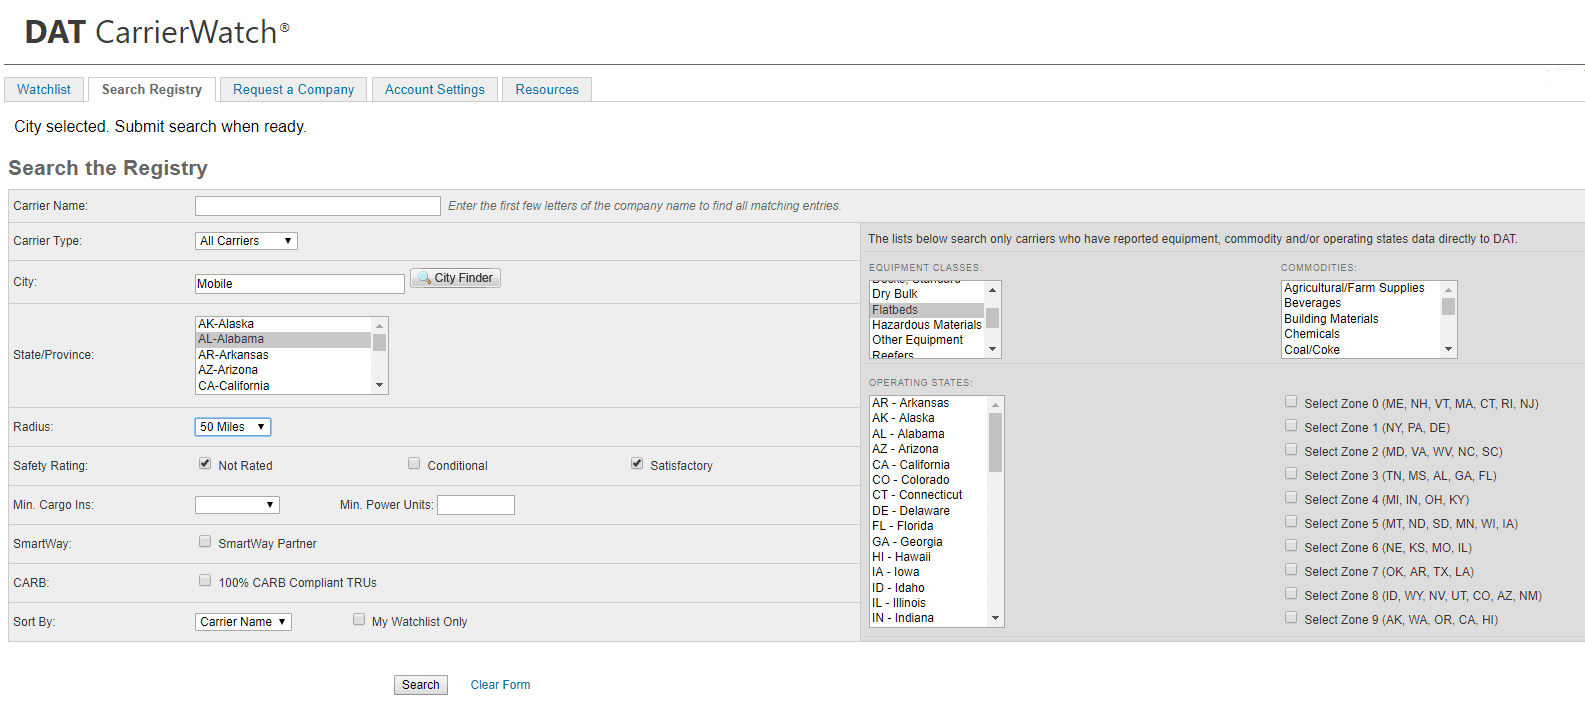Image resolution: width=1585 pixels, height=708 pixels.
Task: Click Operating States scrollbar down arrow
Action: point(995,618)
